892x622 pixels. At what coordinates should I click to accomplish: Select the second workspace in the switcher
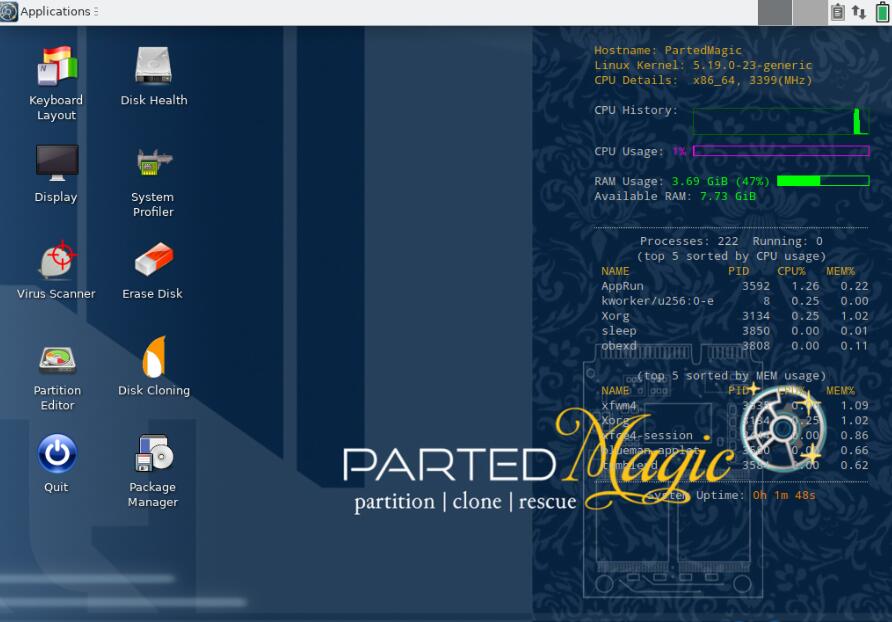810,11
